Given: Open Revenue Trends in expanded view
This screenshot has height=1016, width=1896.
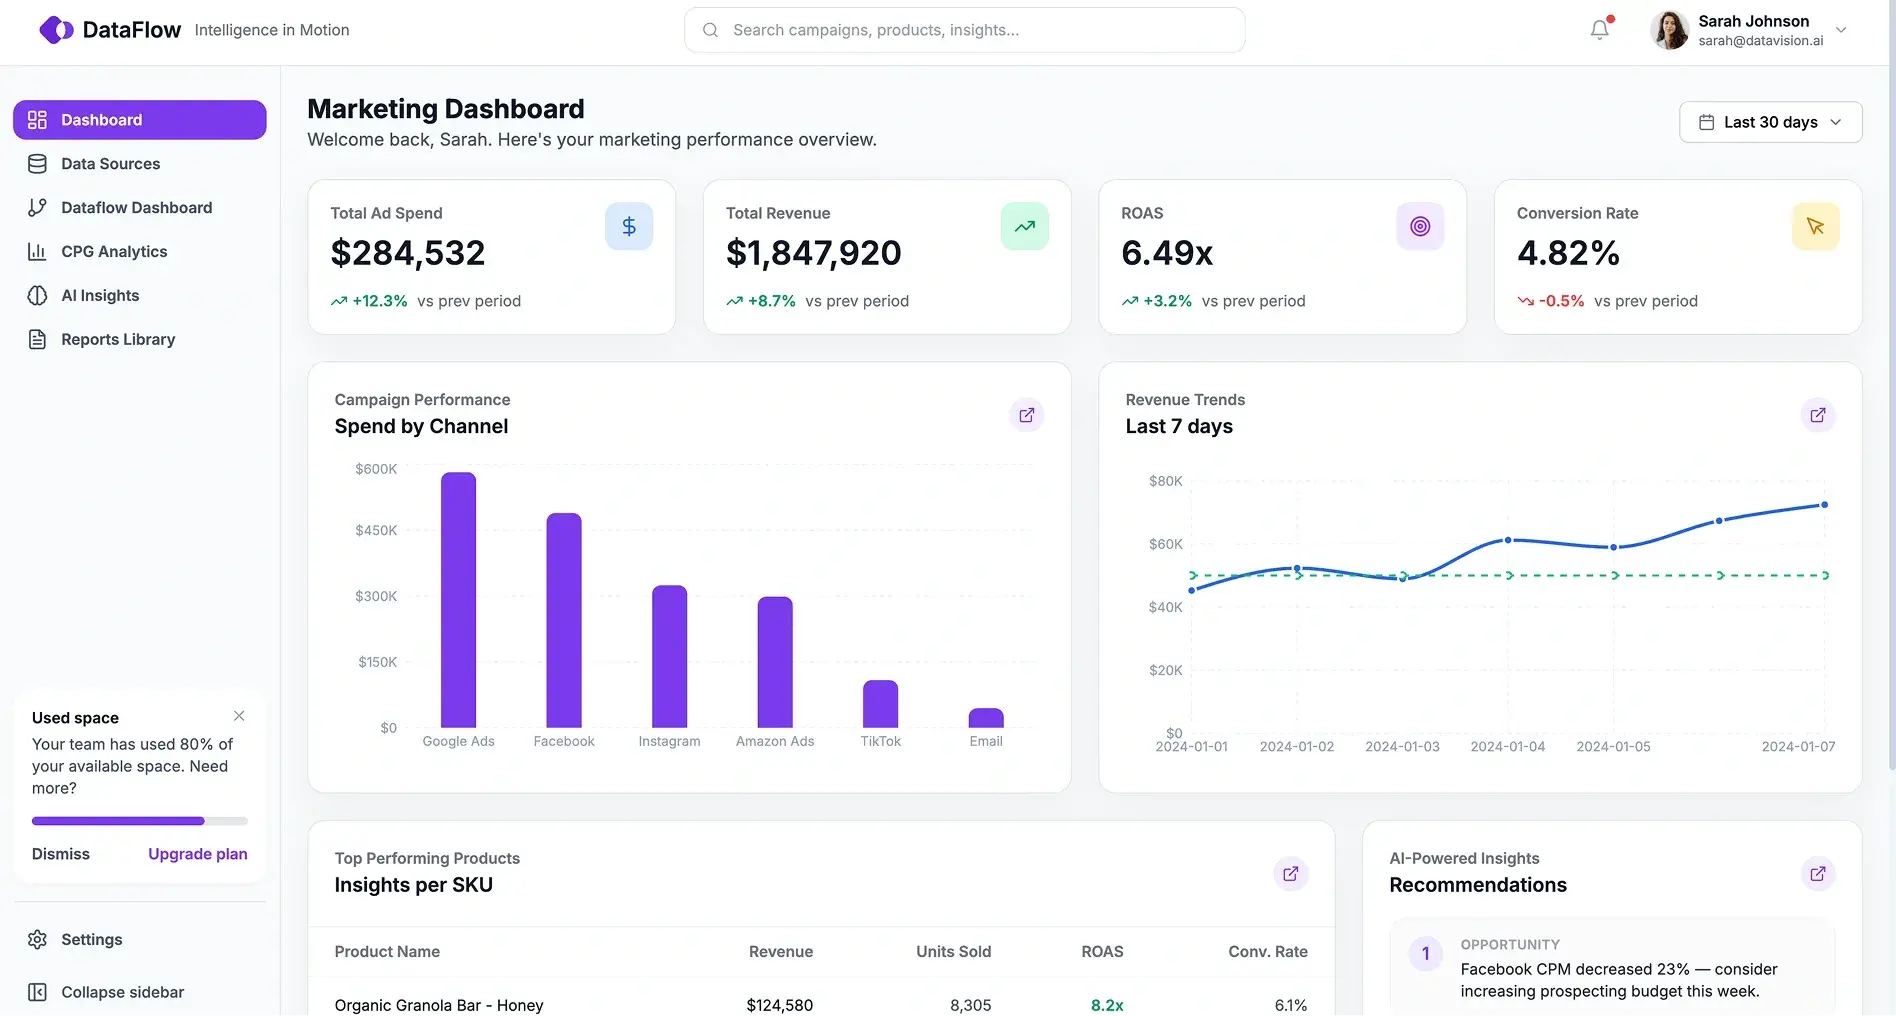Looking at the screenshot, I should tap(1818, 414).
